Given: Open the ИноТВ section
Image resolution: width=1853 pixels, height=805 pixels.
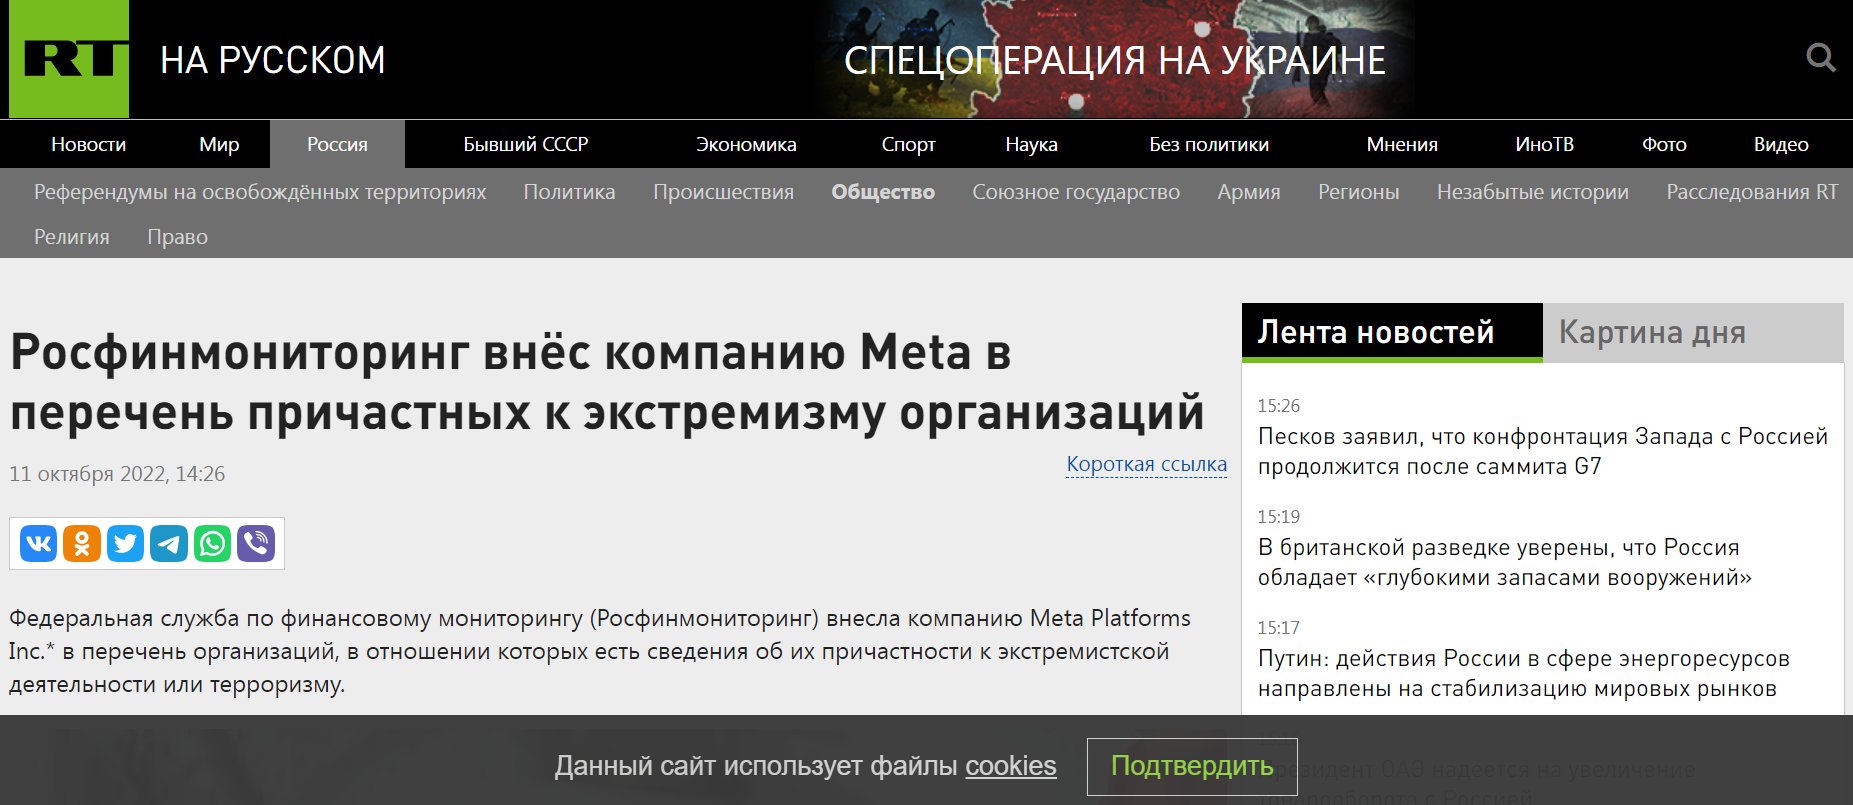Looking at the screenshot, I should pos(1544,144).
